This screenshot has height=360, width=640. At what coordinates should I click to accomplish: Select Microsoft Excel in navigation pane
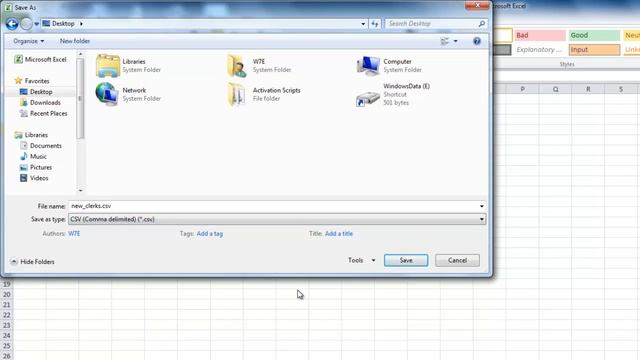point(40,60)
